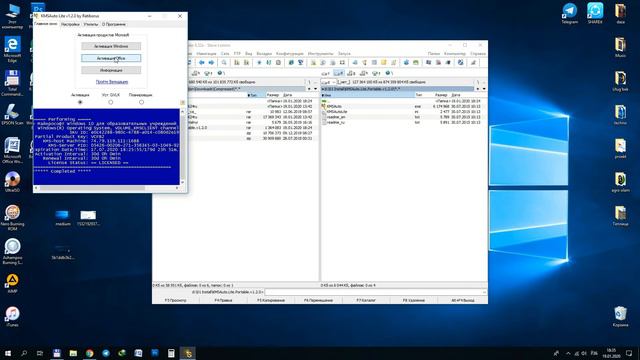Open left panel path history dropdown arrow

pos(315,89)
